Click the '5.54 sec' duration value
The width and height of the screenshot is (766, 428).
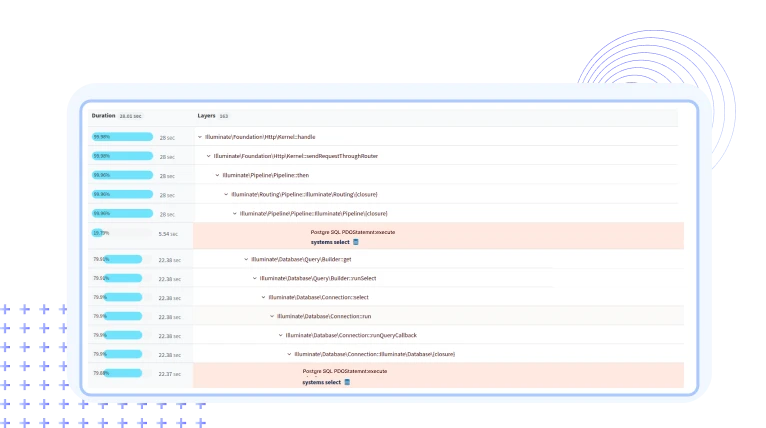(168, 234)
